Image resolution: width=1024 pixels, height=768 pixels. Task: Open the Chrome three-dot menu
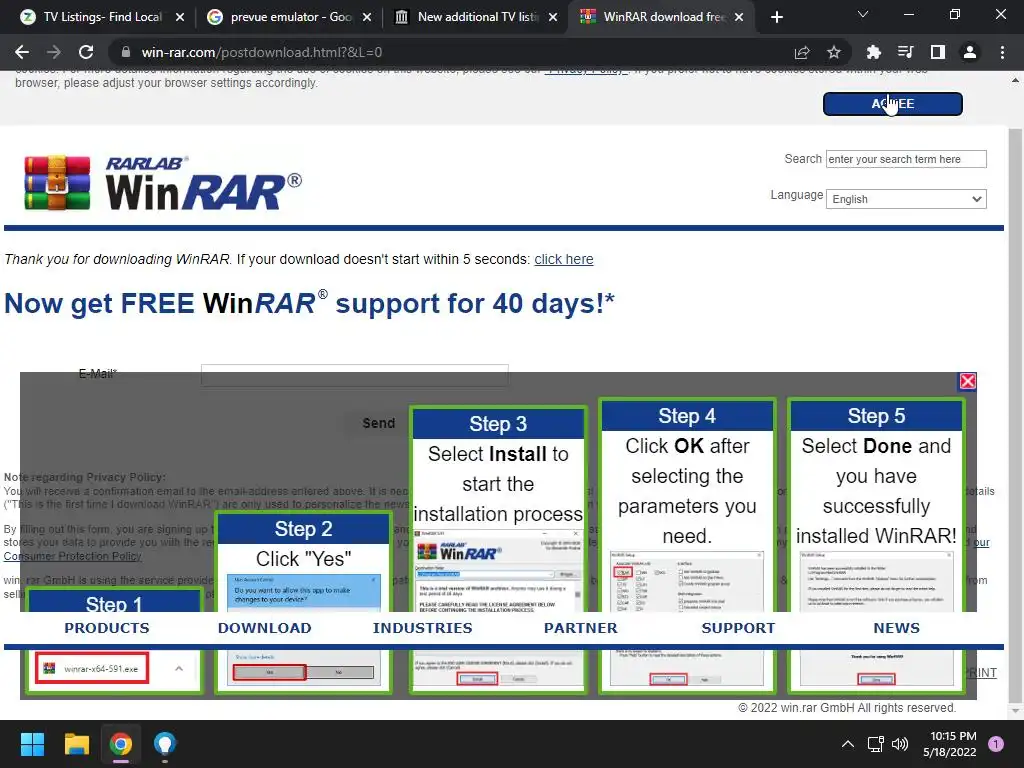click(x=1002, y=52)
